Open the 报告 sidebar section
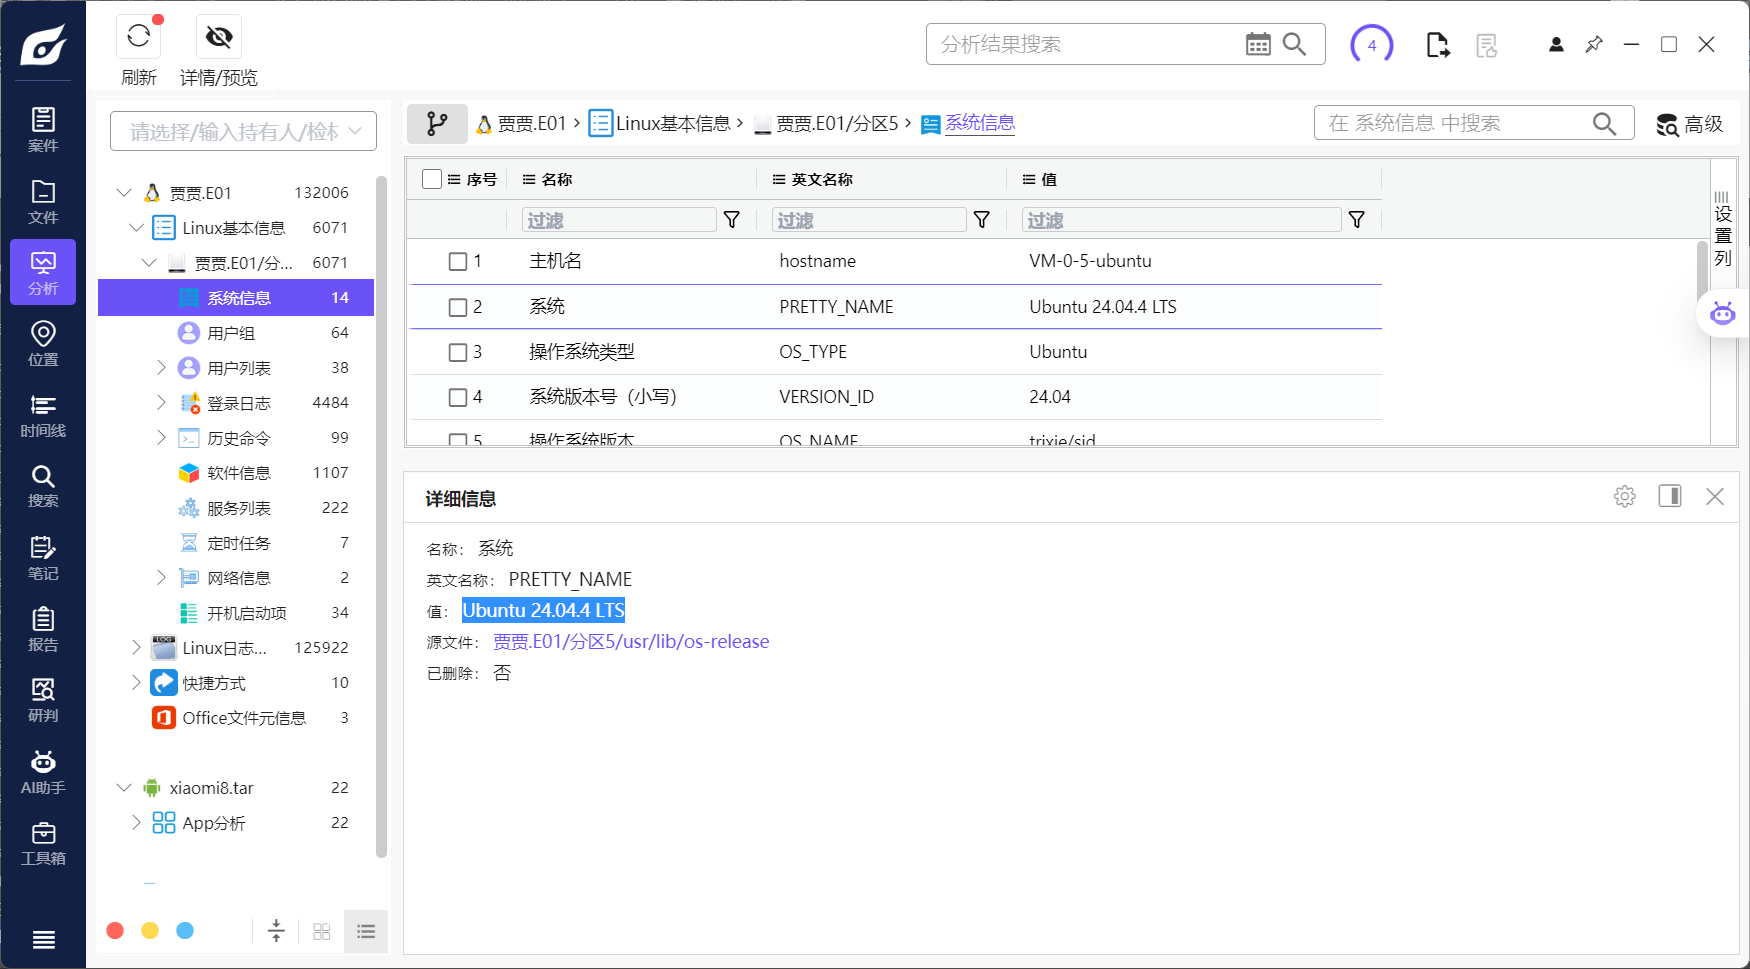The image size is (1750, 969). click(43, 629)
